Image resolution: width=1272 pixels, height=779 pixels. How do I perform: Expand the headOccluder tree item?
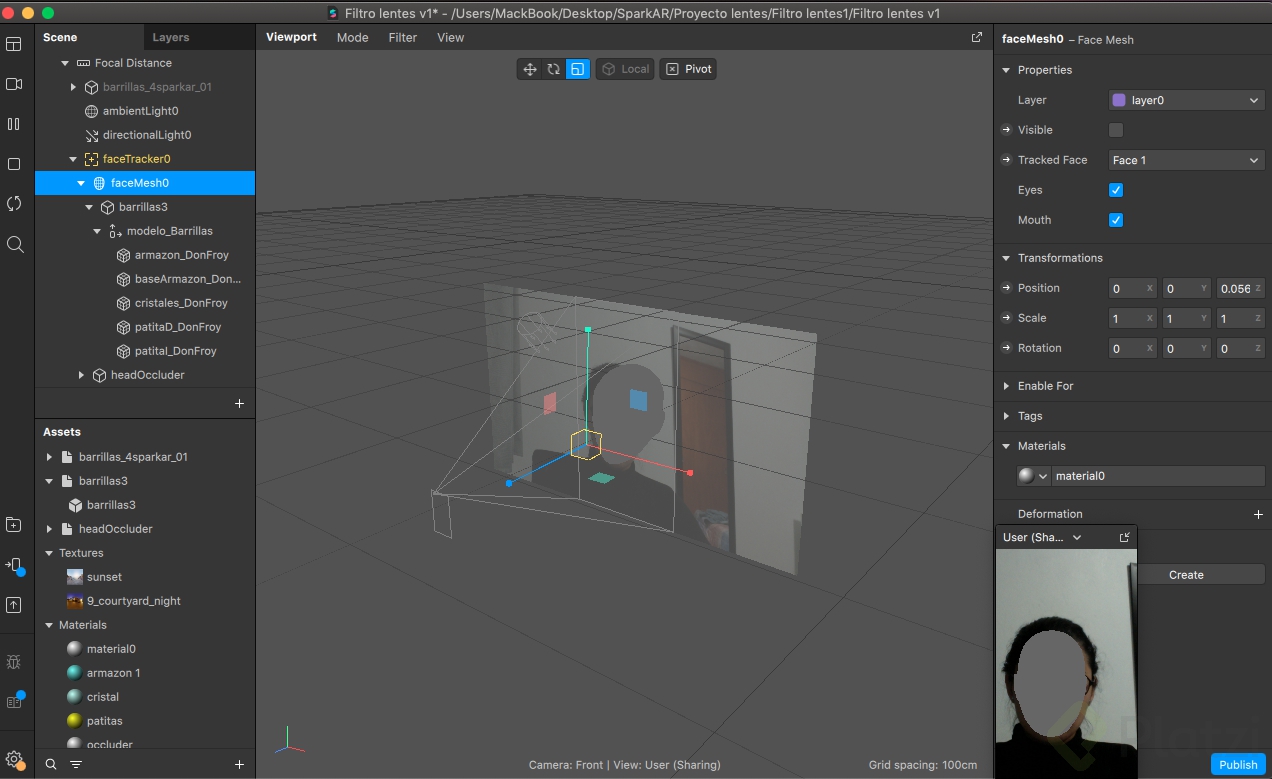point(82,375)
